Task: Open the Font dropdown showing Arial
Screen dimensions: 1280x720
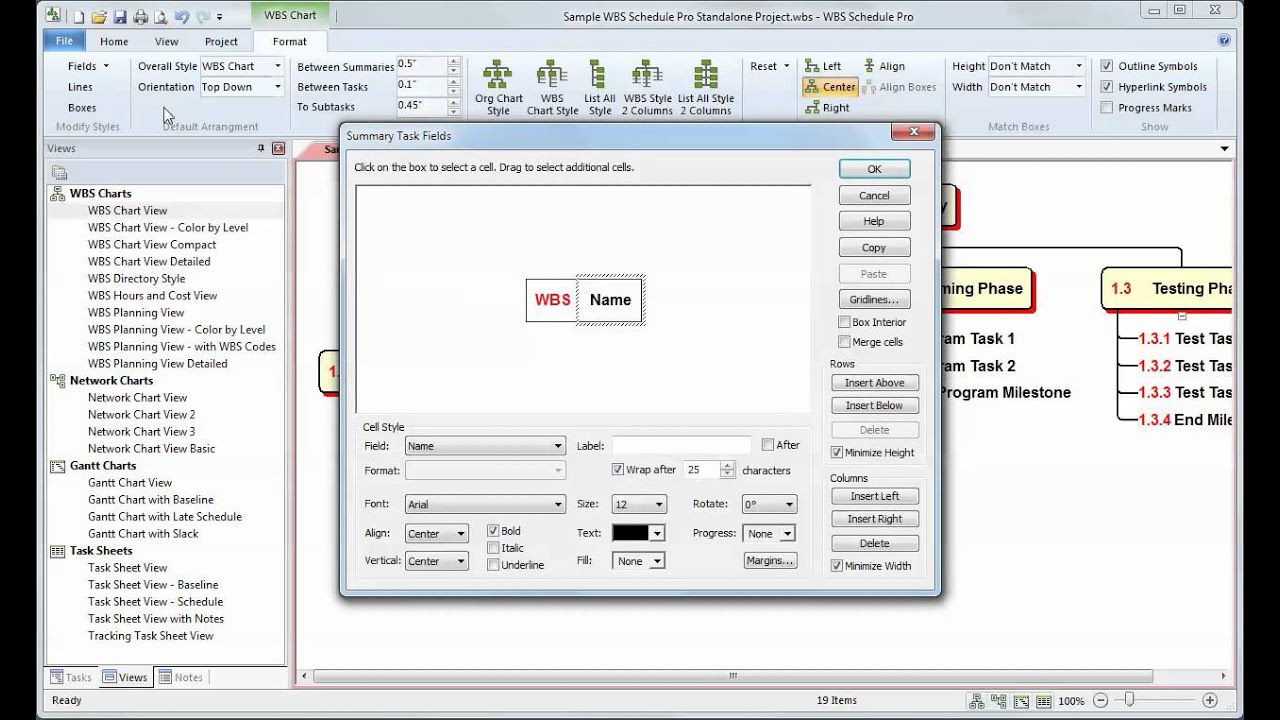Action: coord(485,504)
